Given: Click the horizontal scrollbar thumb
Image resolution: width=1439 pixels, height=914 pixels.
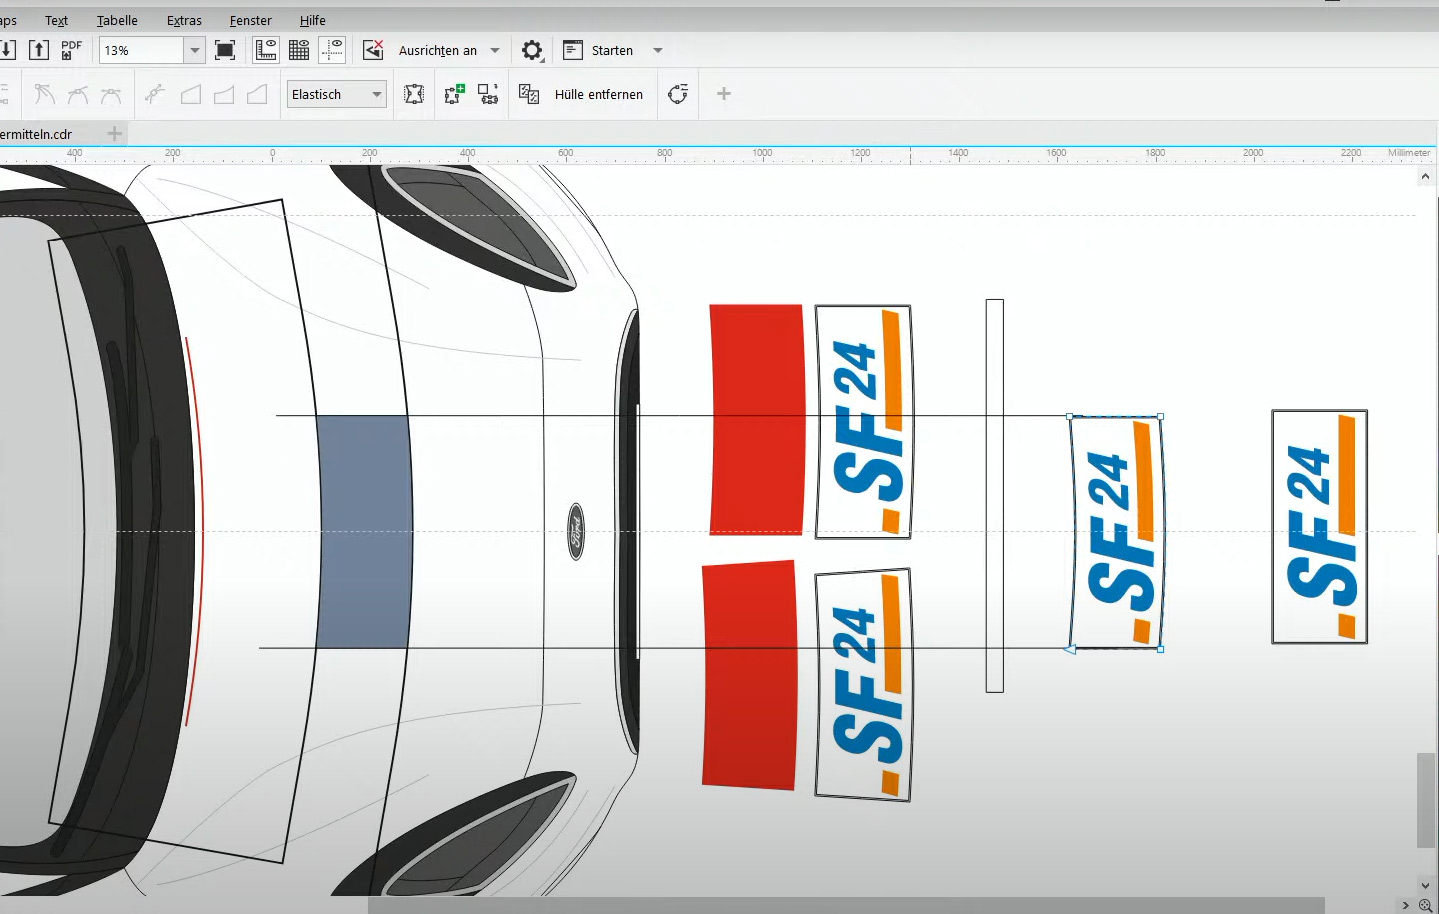Looking at the screenshot, I should tap(846, 905).
